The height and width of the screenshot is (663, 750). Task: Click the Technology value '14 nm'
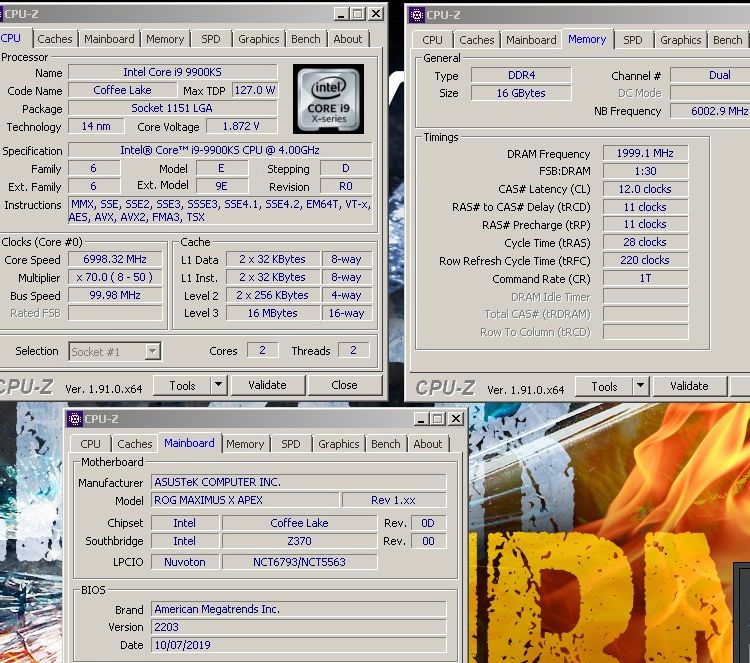(96, 126)
